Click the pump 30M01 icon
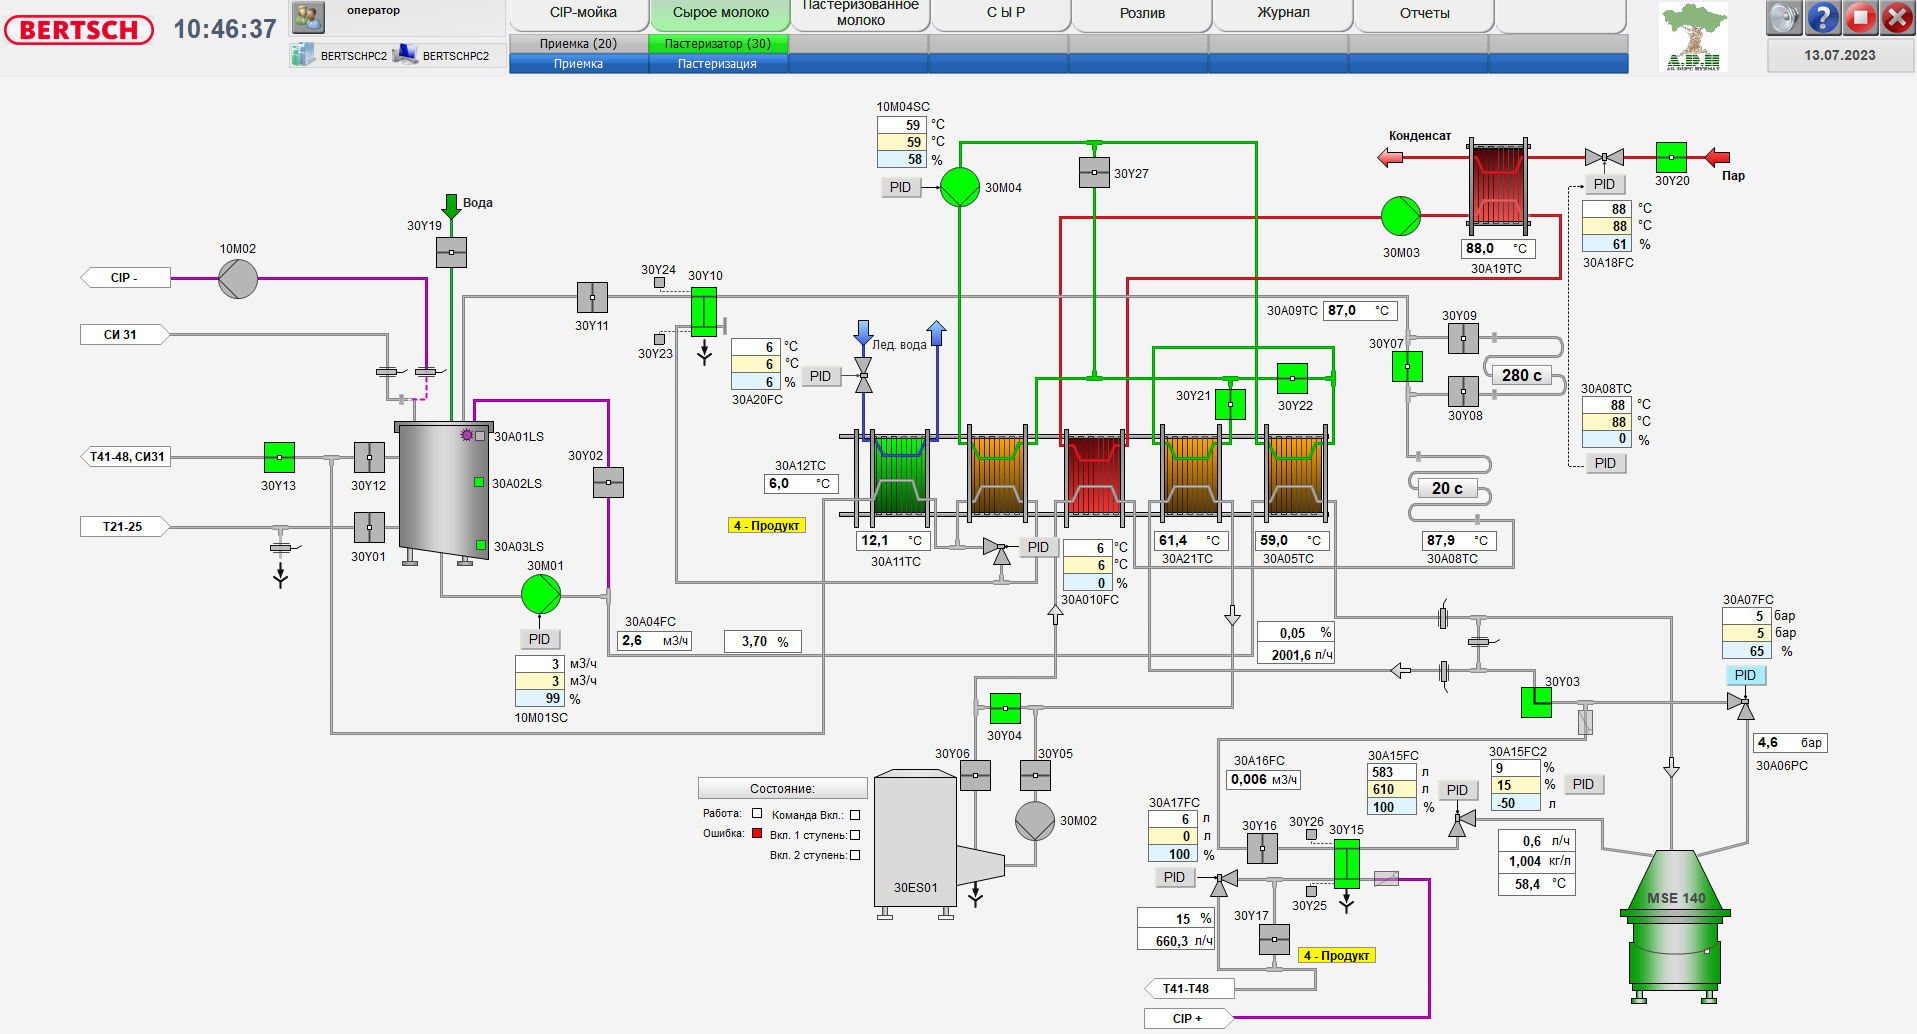This screenshot has height=1034, width=1917. (x=540, y=593)
